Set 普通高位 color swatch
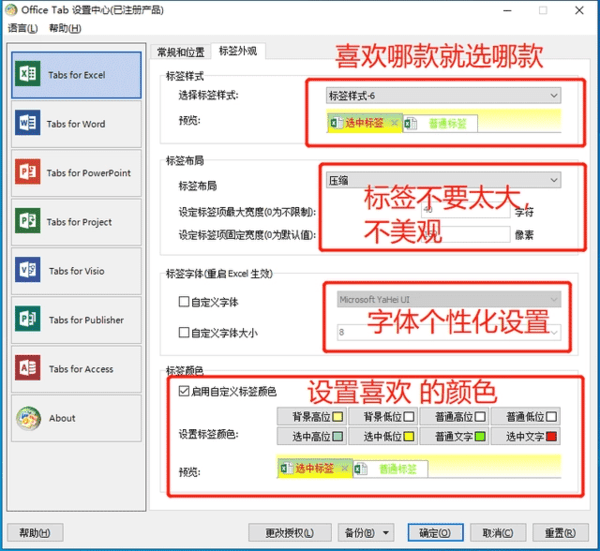 point(480,417)
